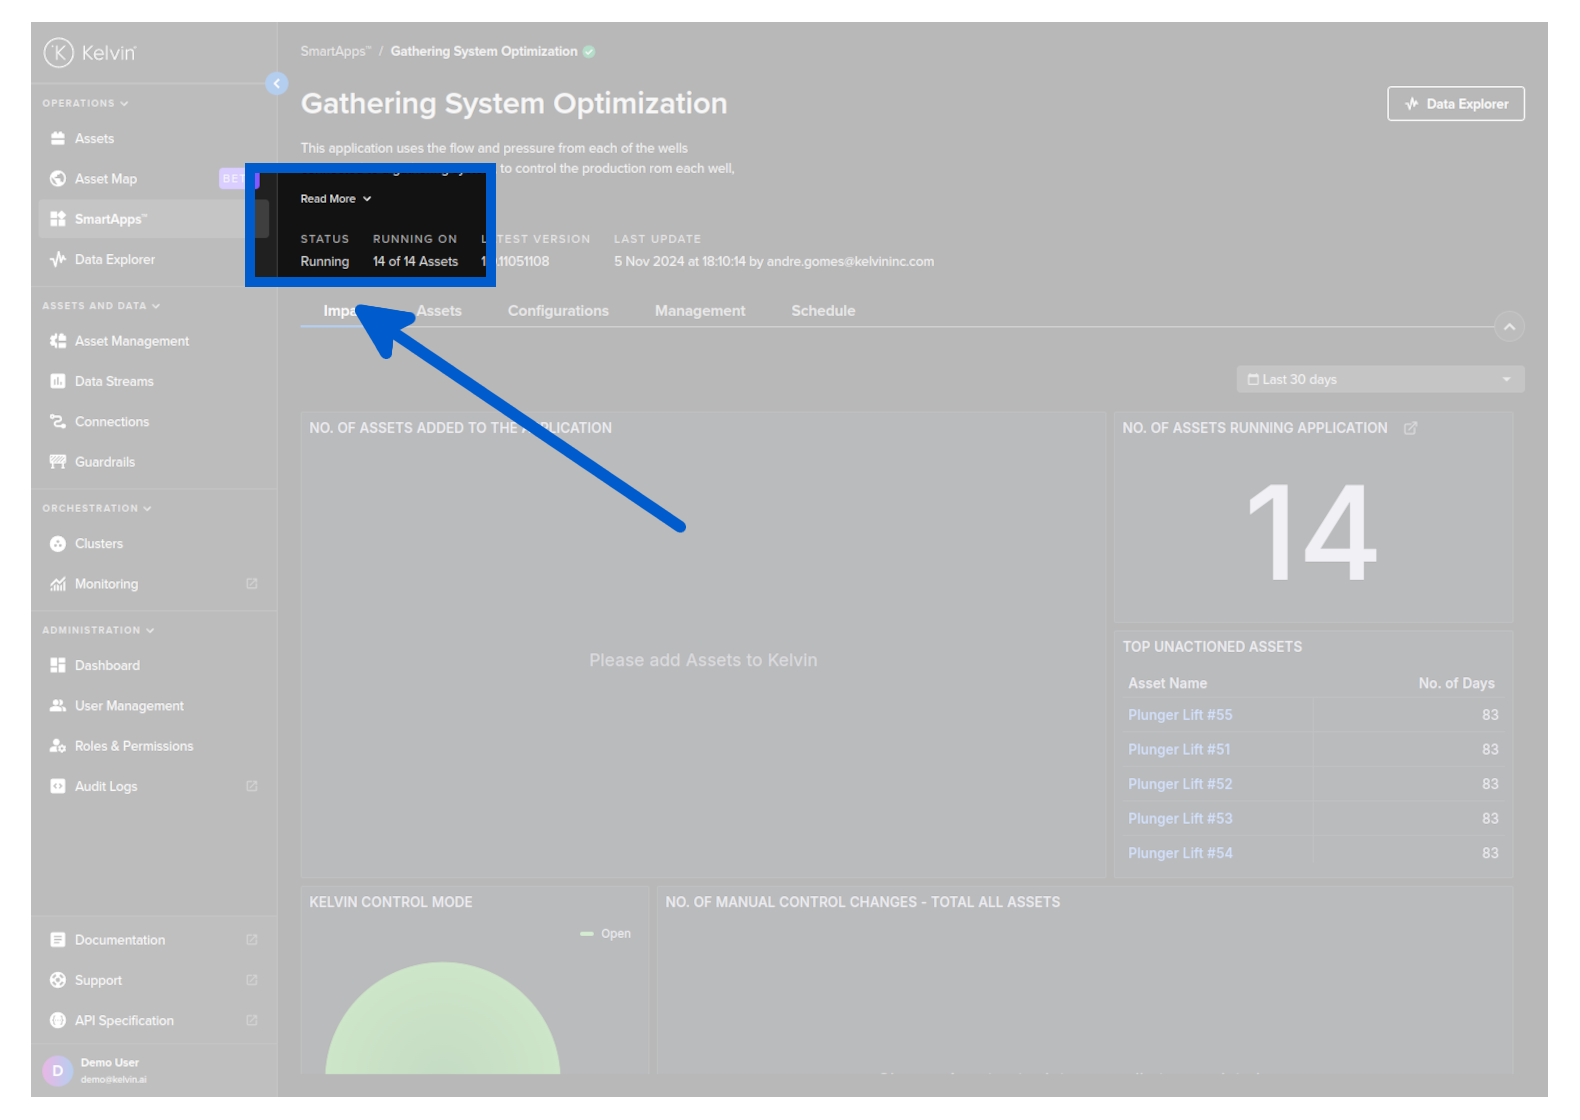
Task: Open Data Streams section
Action: coord(114,382)
